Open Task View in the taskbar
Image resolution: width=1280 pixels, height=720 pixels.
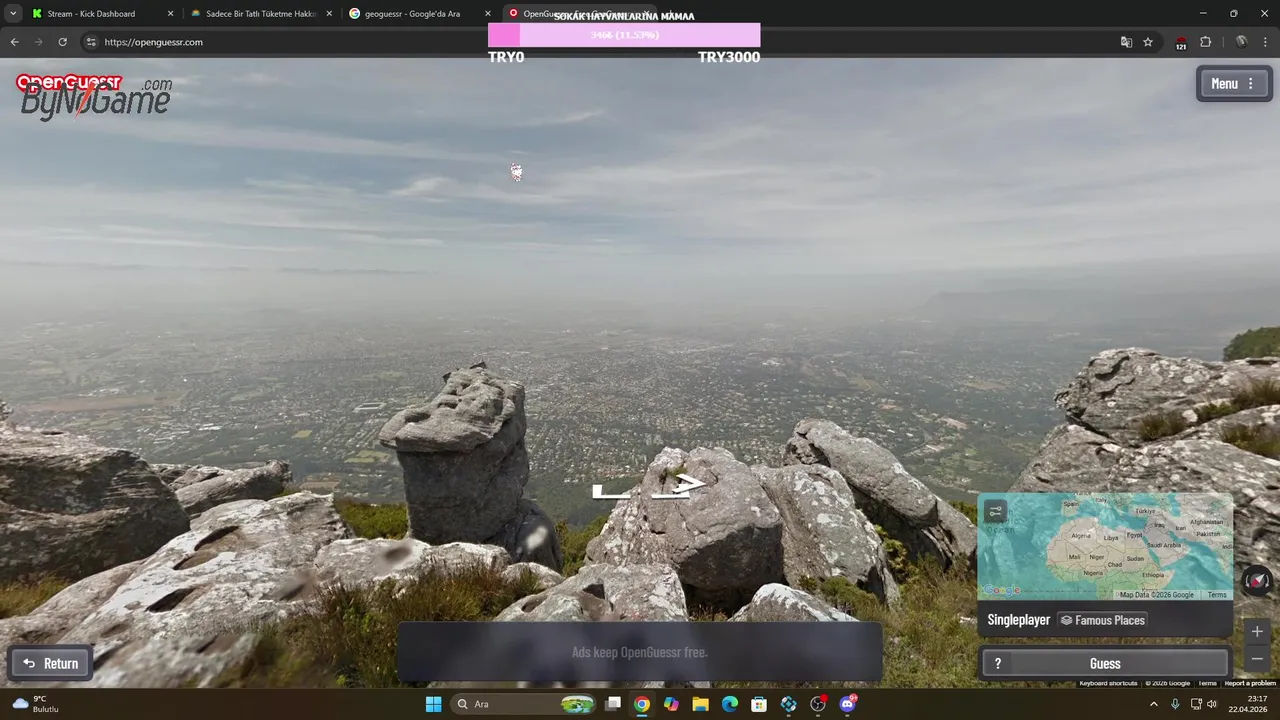pyautogui.click(x=613, y=704)
